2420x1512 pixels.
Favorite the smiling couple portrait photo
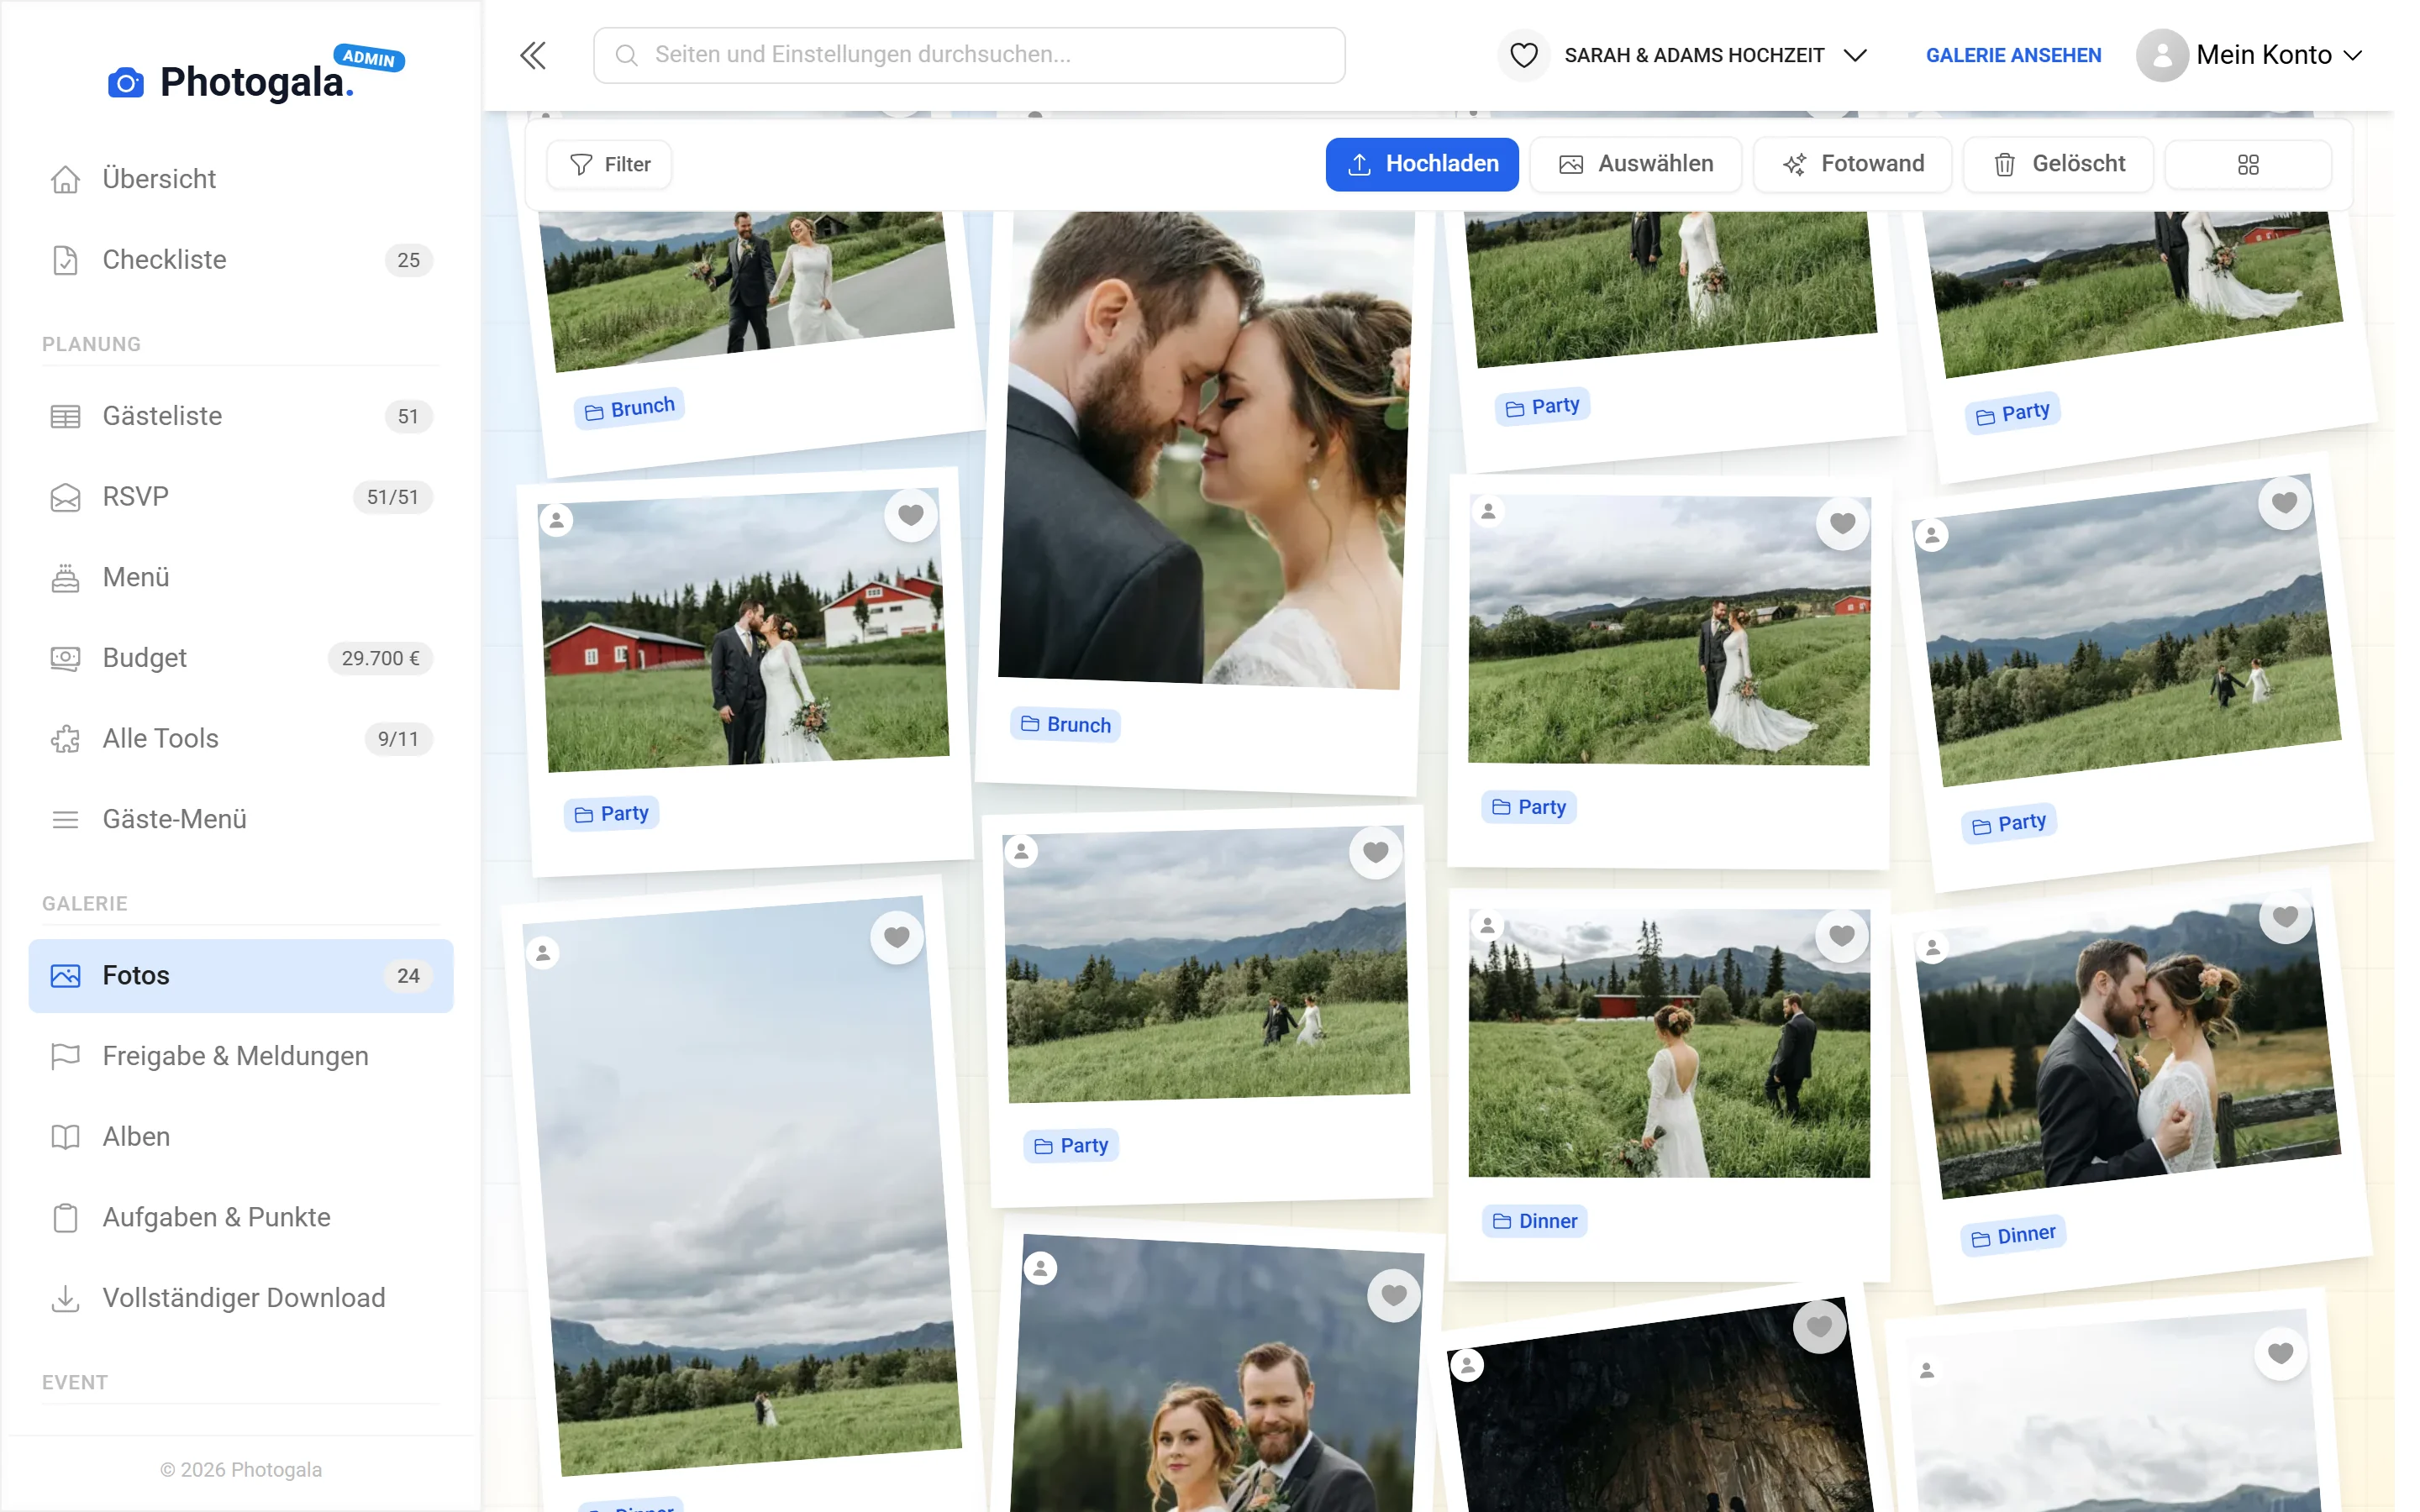point(1394,1295)
